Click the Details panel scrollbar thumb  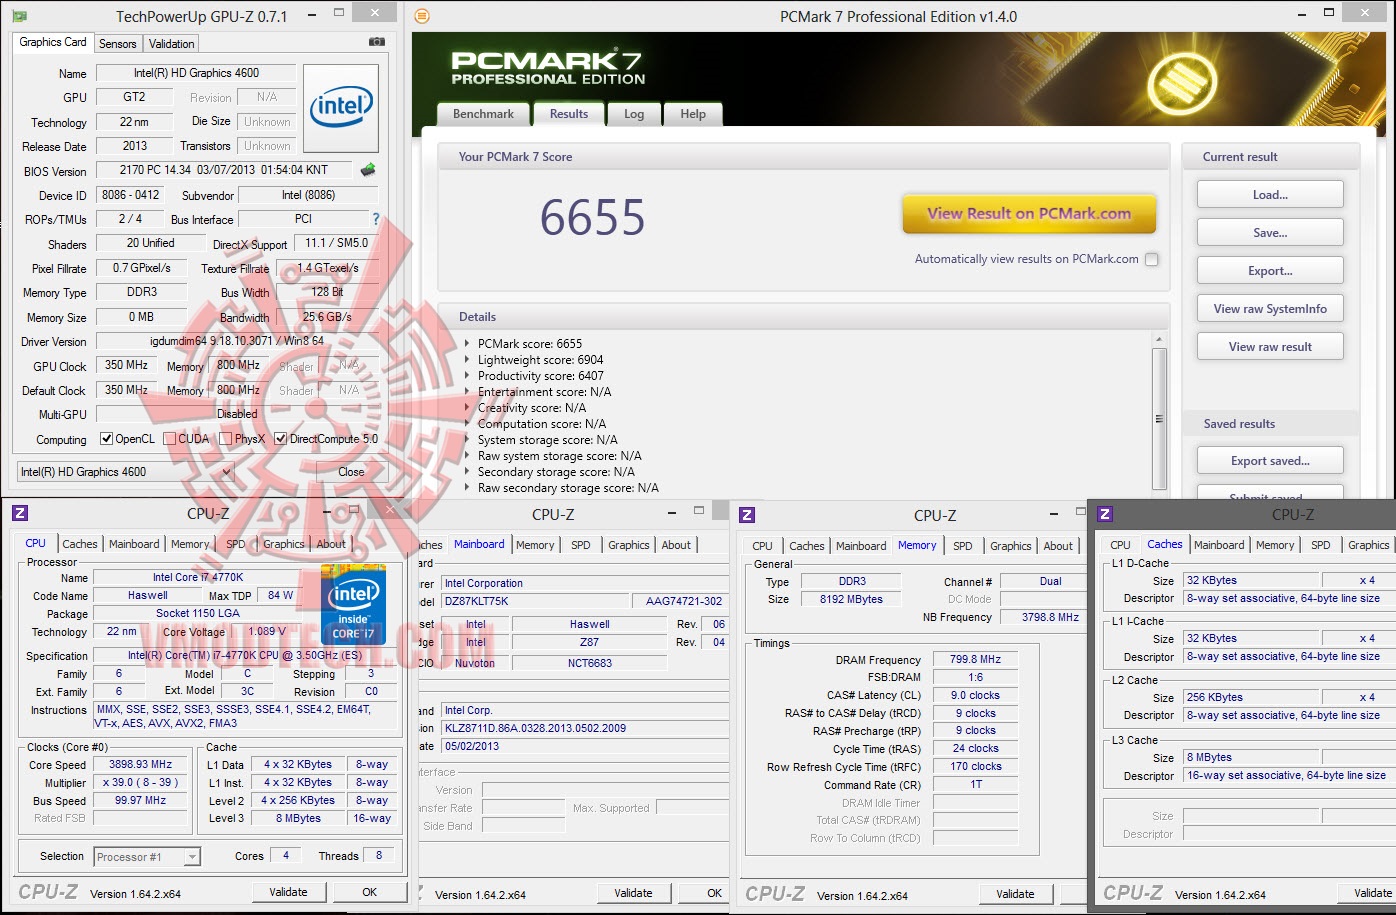click(1159, 418)
